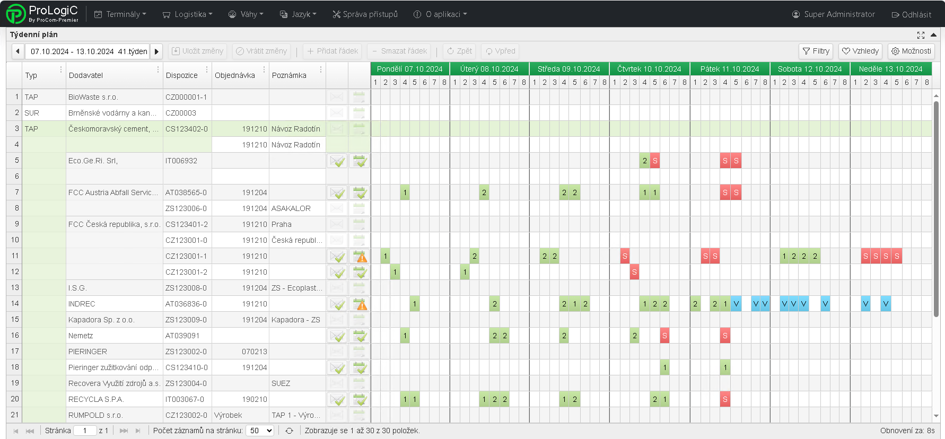This screenshot has width=945, height=439.
Task: Click the fullscreen expand icon in panel header
Action: 920,35
